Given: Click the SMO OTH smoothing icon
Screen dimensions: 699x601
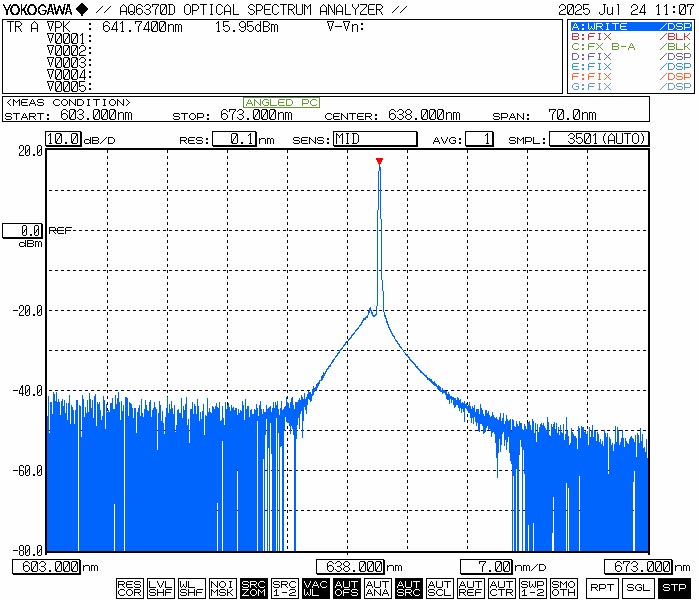Looking at the screenshot, I should [x=563, y=588].
